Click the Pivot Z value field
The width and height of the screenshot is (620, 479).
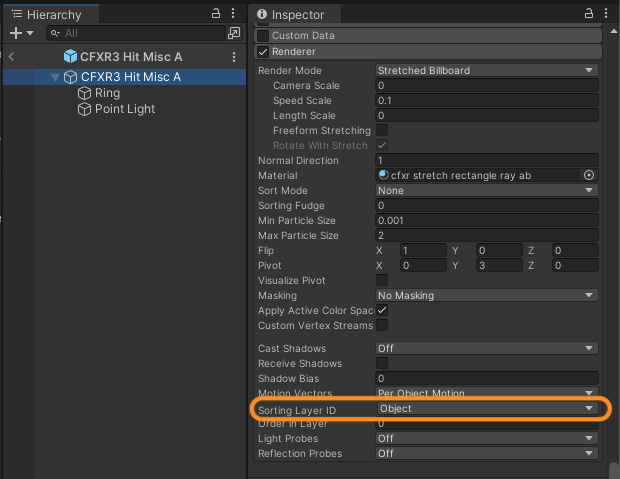(x=575, y=265)
